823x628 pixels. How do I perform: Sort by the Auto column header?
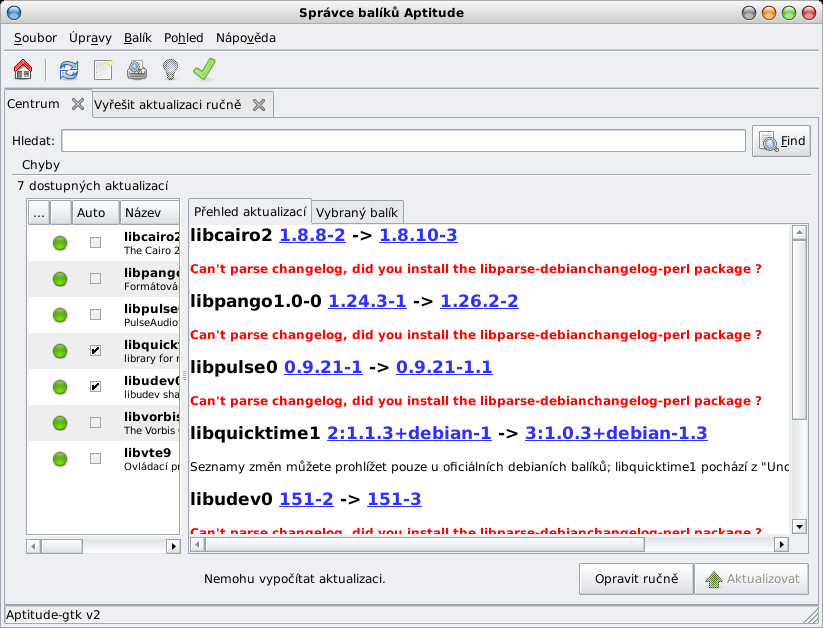click(x=96, y=213)
